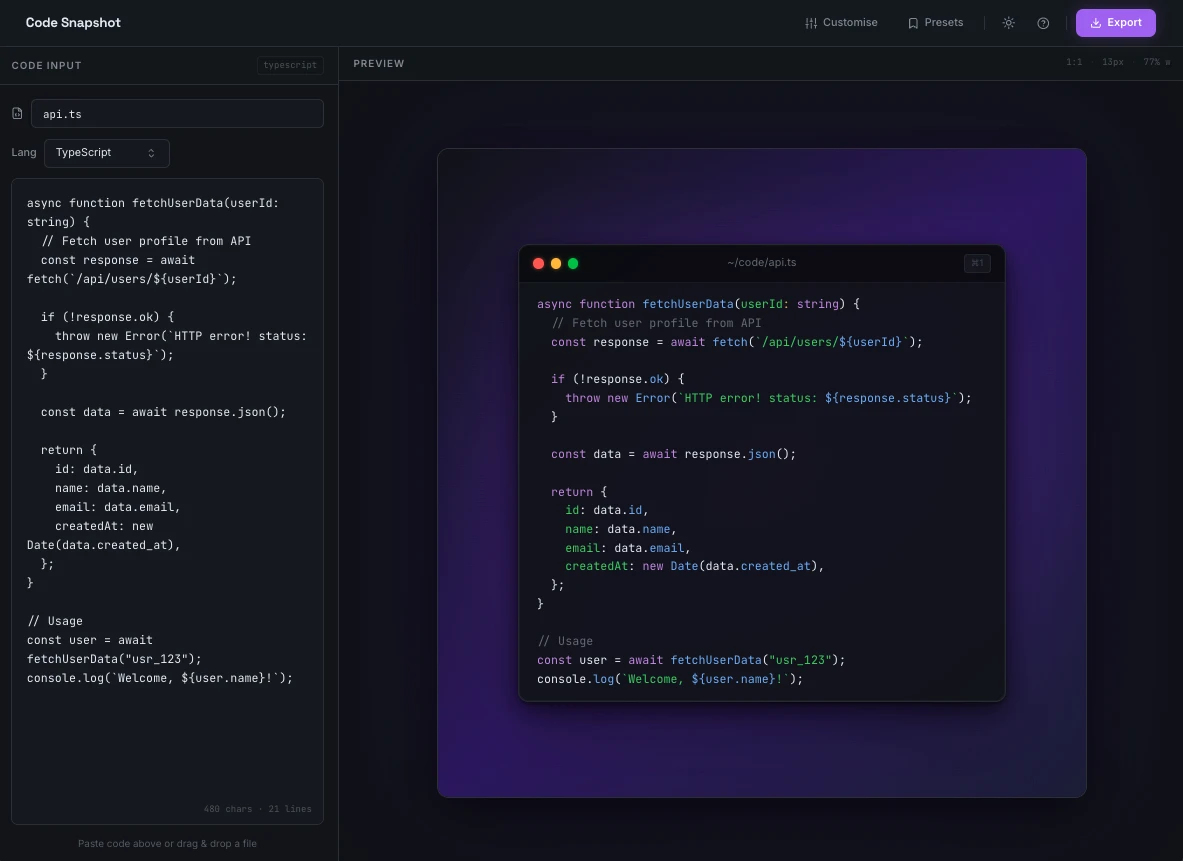This screenshot has height=861, width=1183.
Task: Click 'const data = await response.json();' in preview
Action: click(674, 454)
